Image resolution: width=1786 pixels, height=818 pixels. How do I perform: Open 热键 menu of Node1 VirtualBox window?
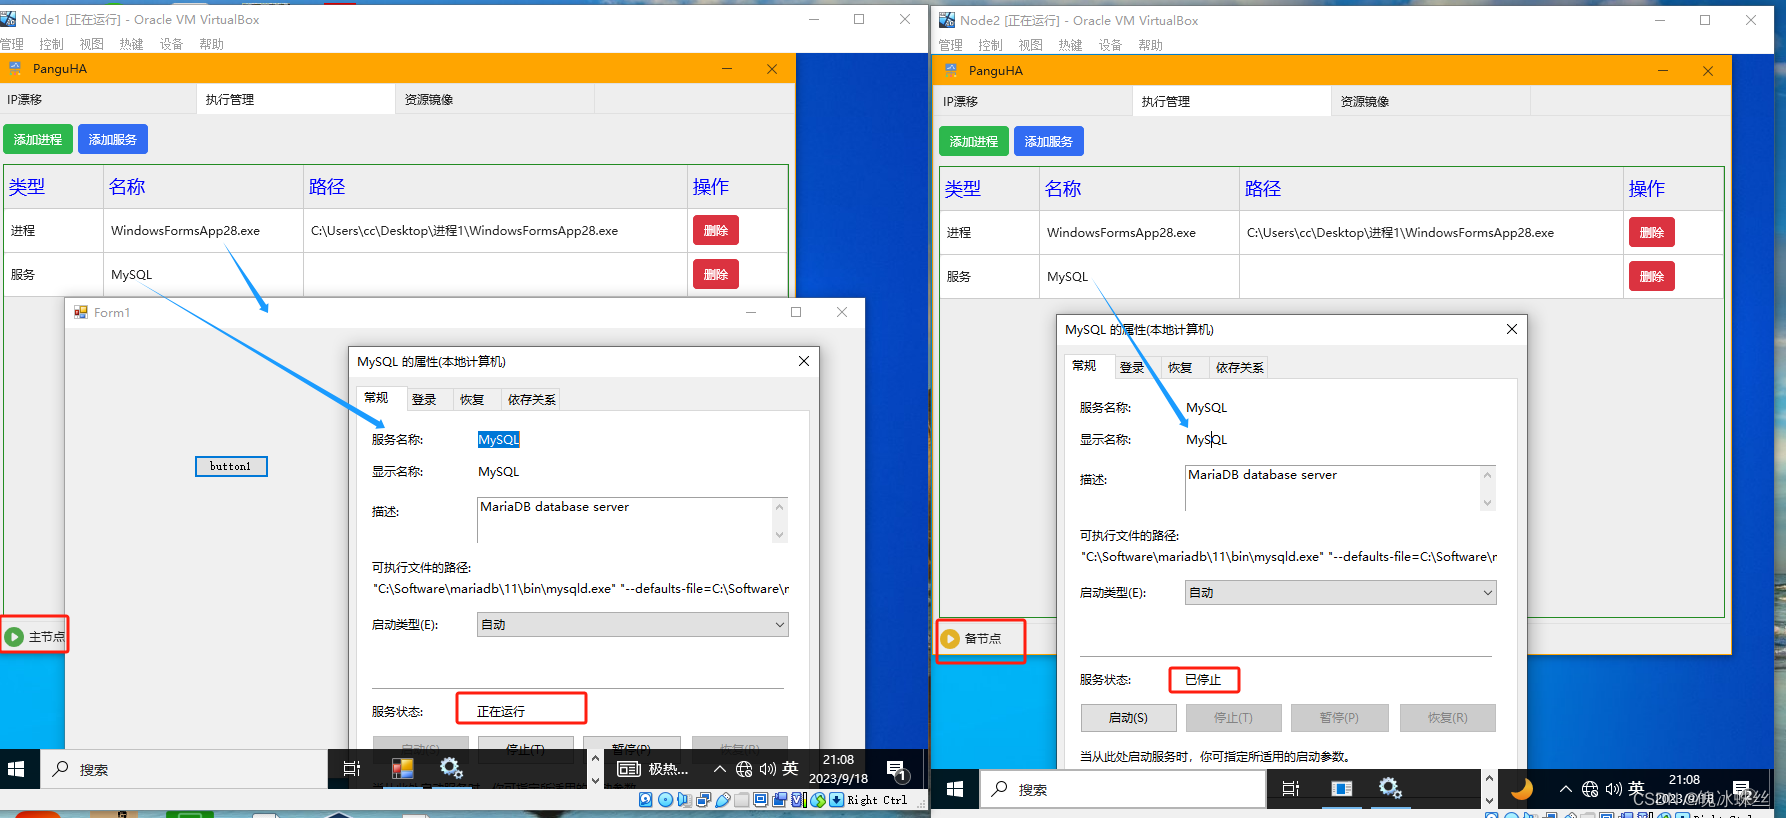131,44
